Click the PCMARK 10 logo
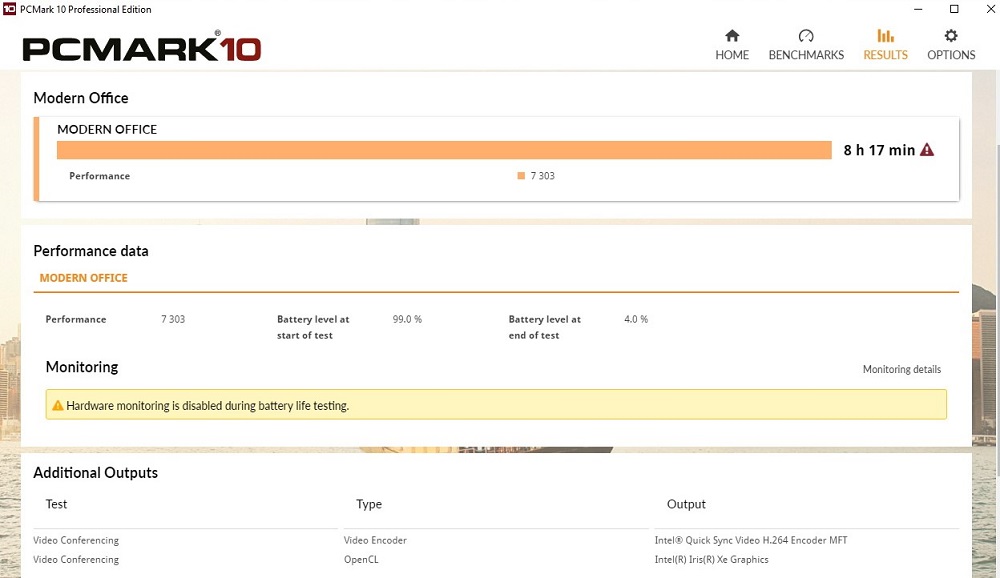1000x578 pixels. pyautogui.click(x=142, y=48)
